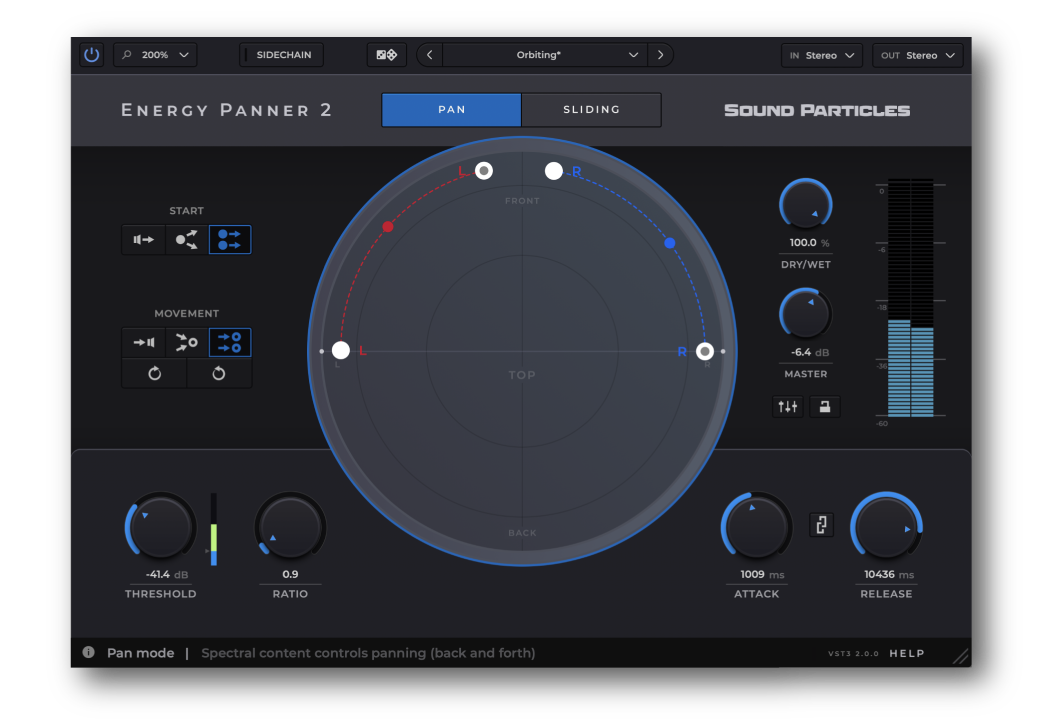Select the speaker-with-arrow START mode icon

click(143, 239)
